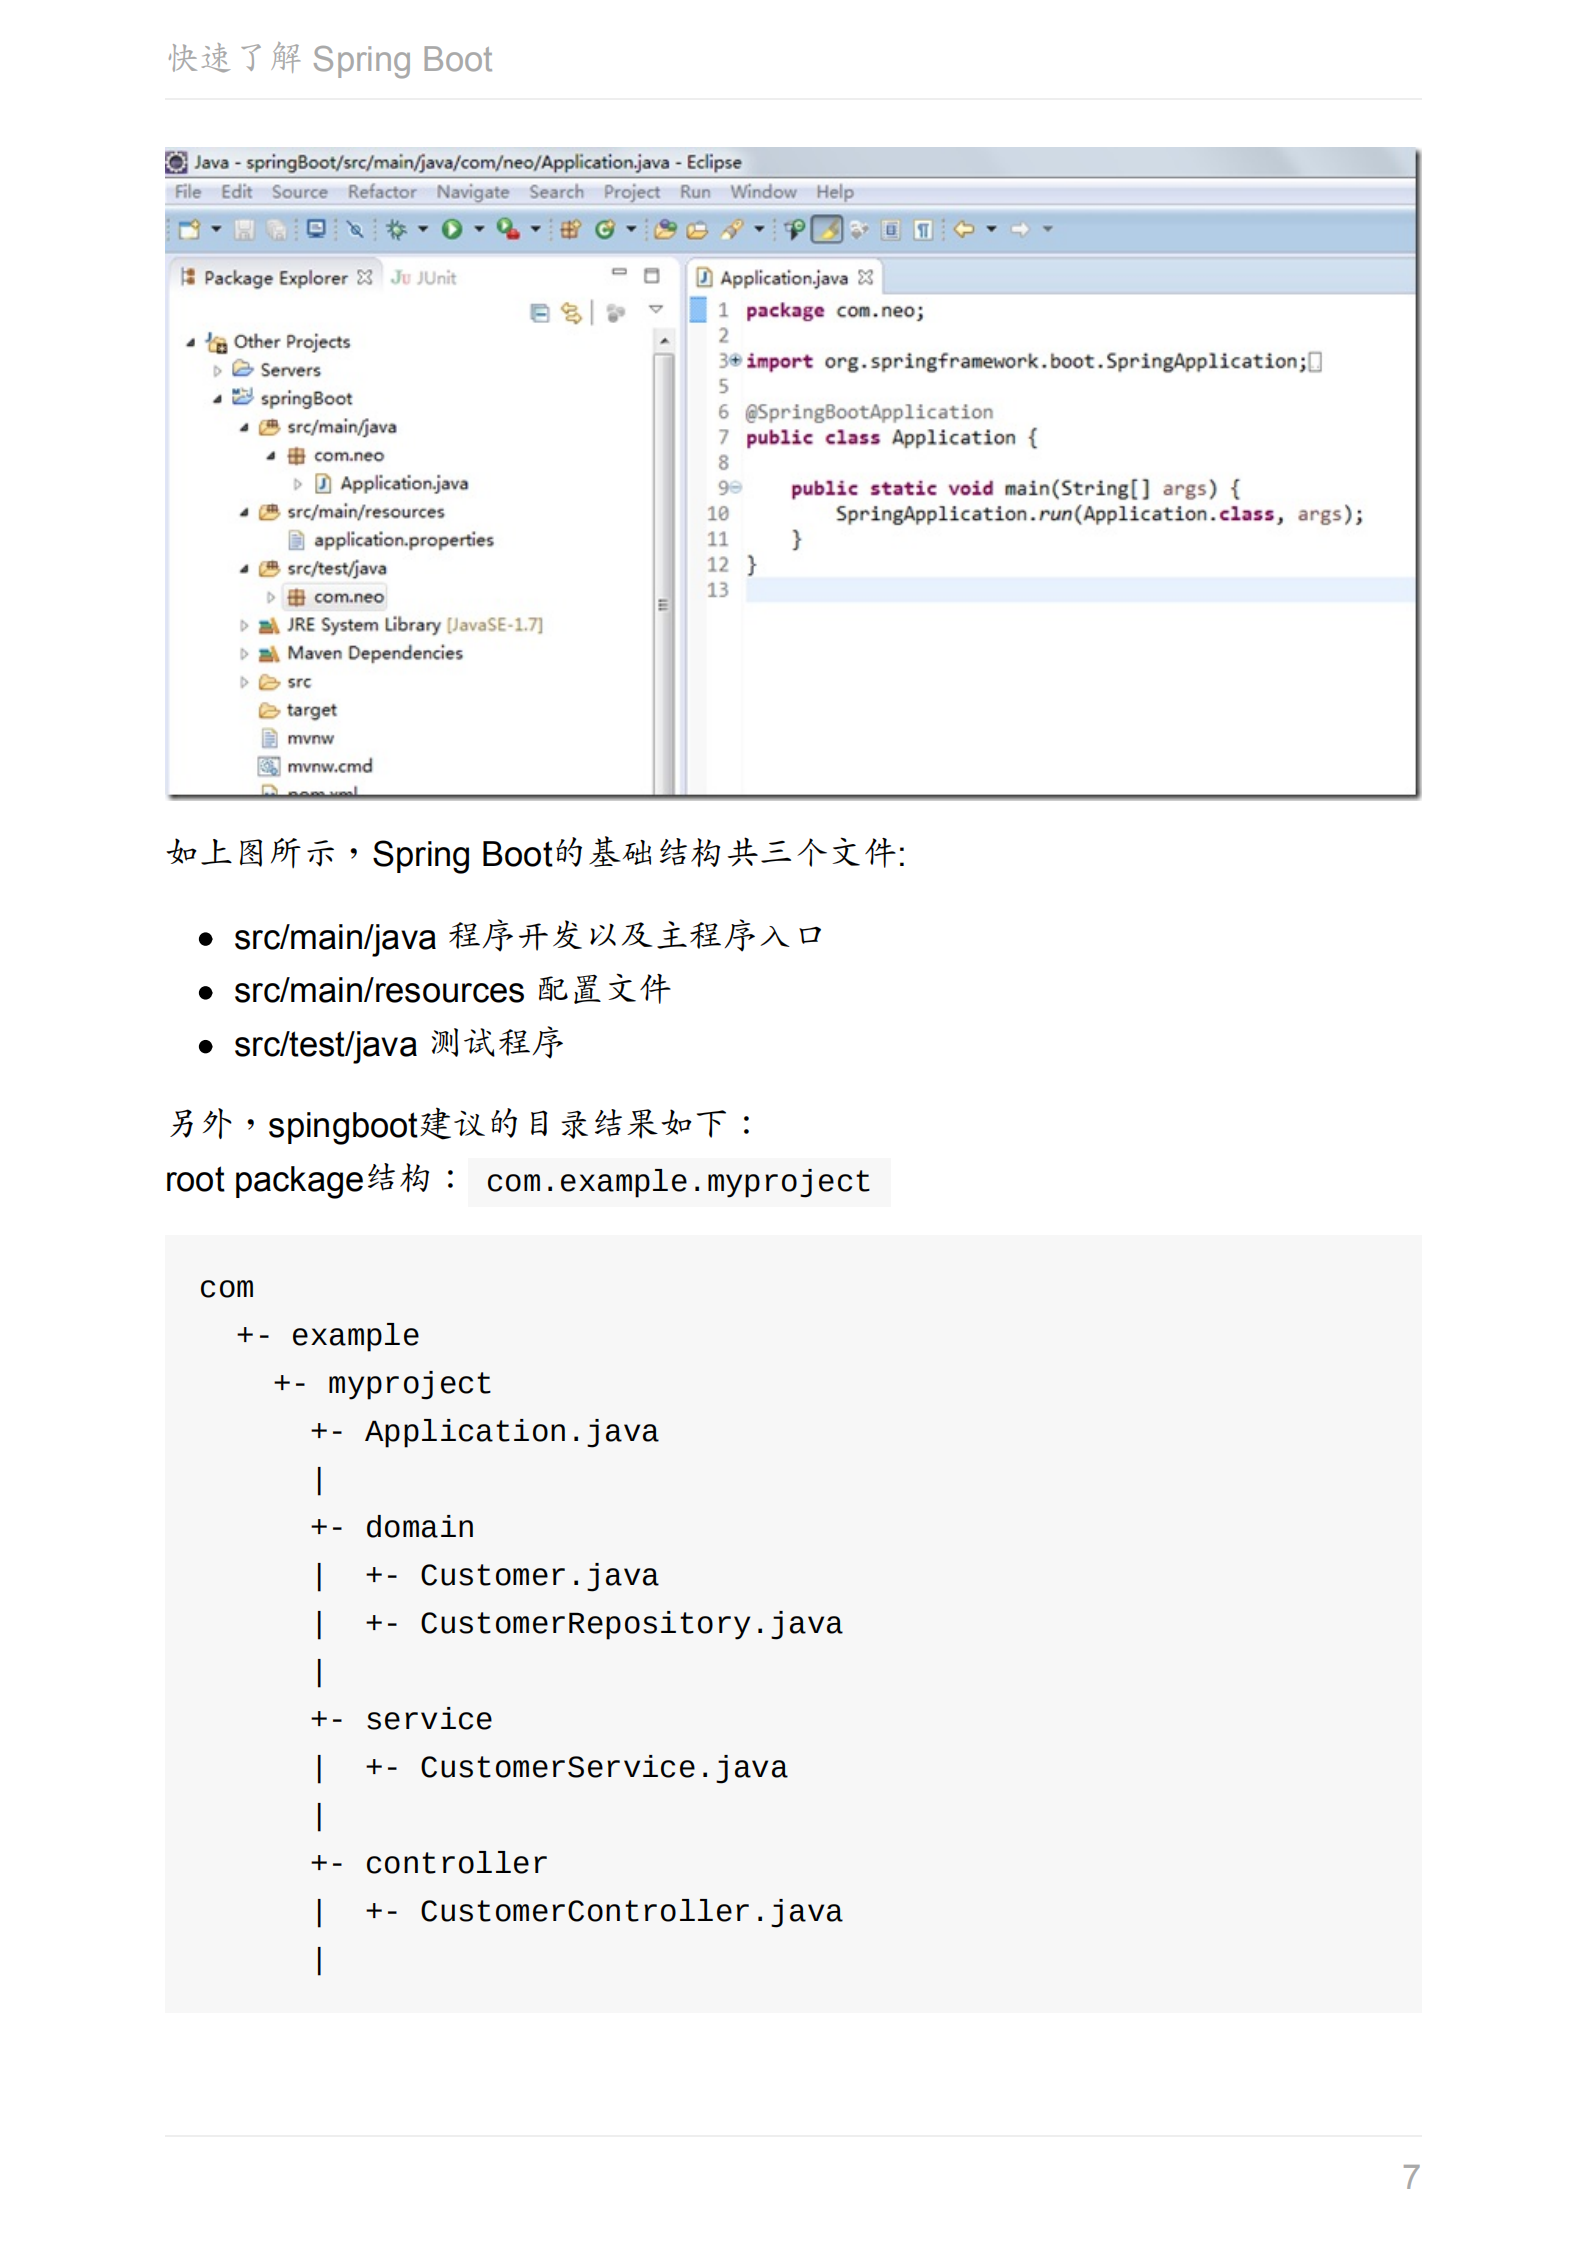The height and width of the screenshot is (2245, 1587).
Task: Open the Back history dropdown arrow
Action: click(991, 229)
